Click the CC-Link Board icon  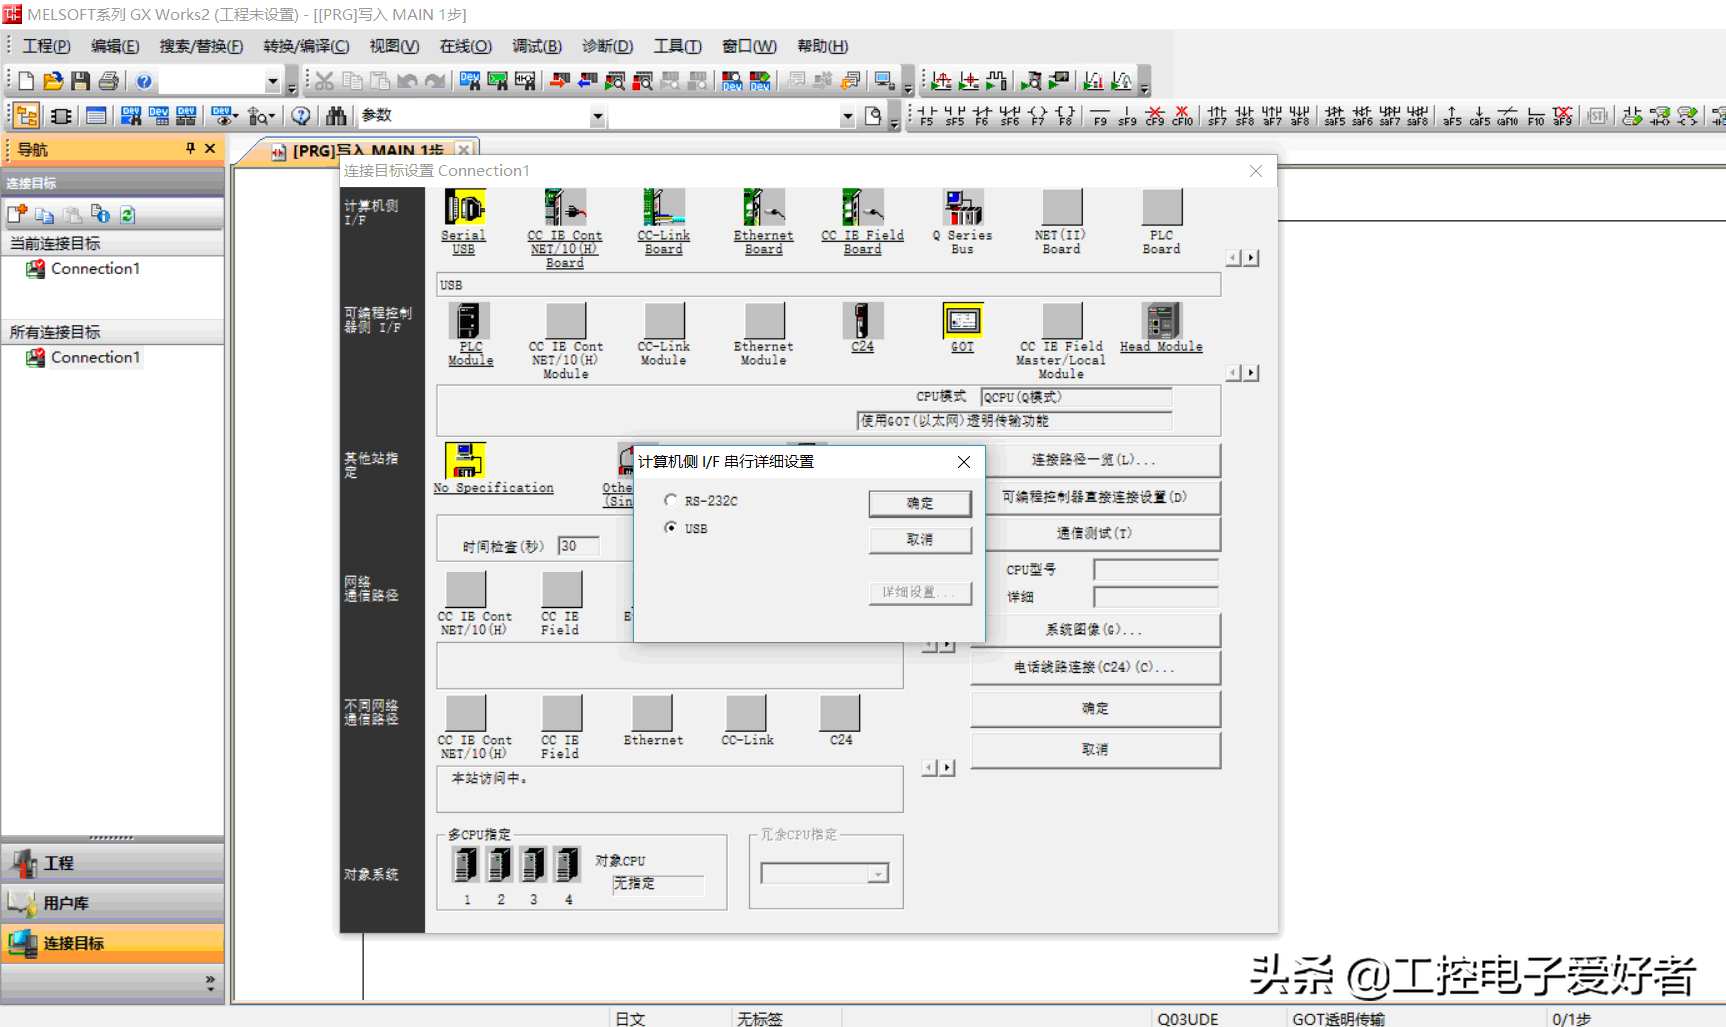(663, 209)
